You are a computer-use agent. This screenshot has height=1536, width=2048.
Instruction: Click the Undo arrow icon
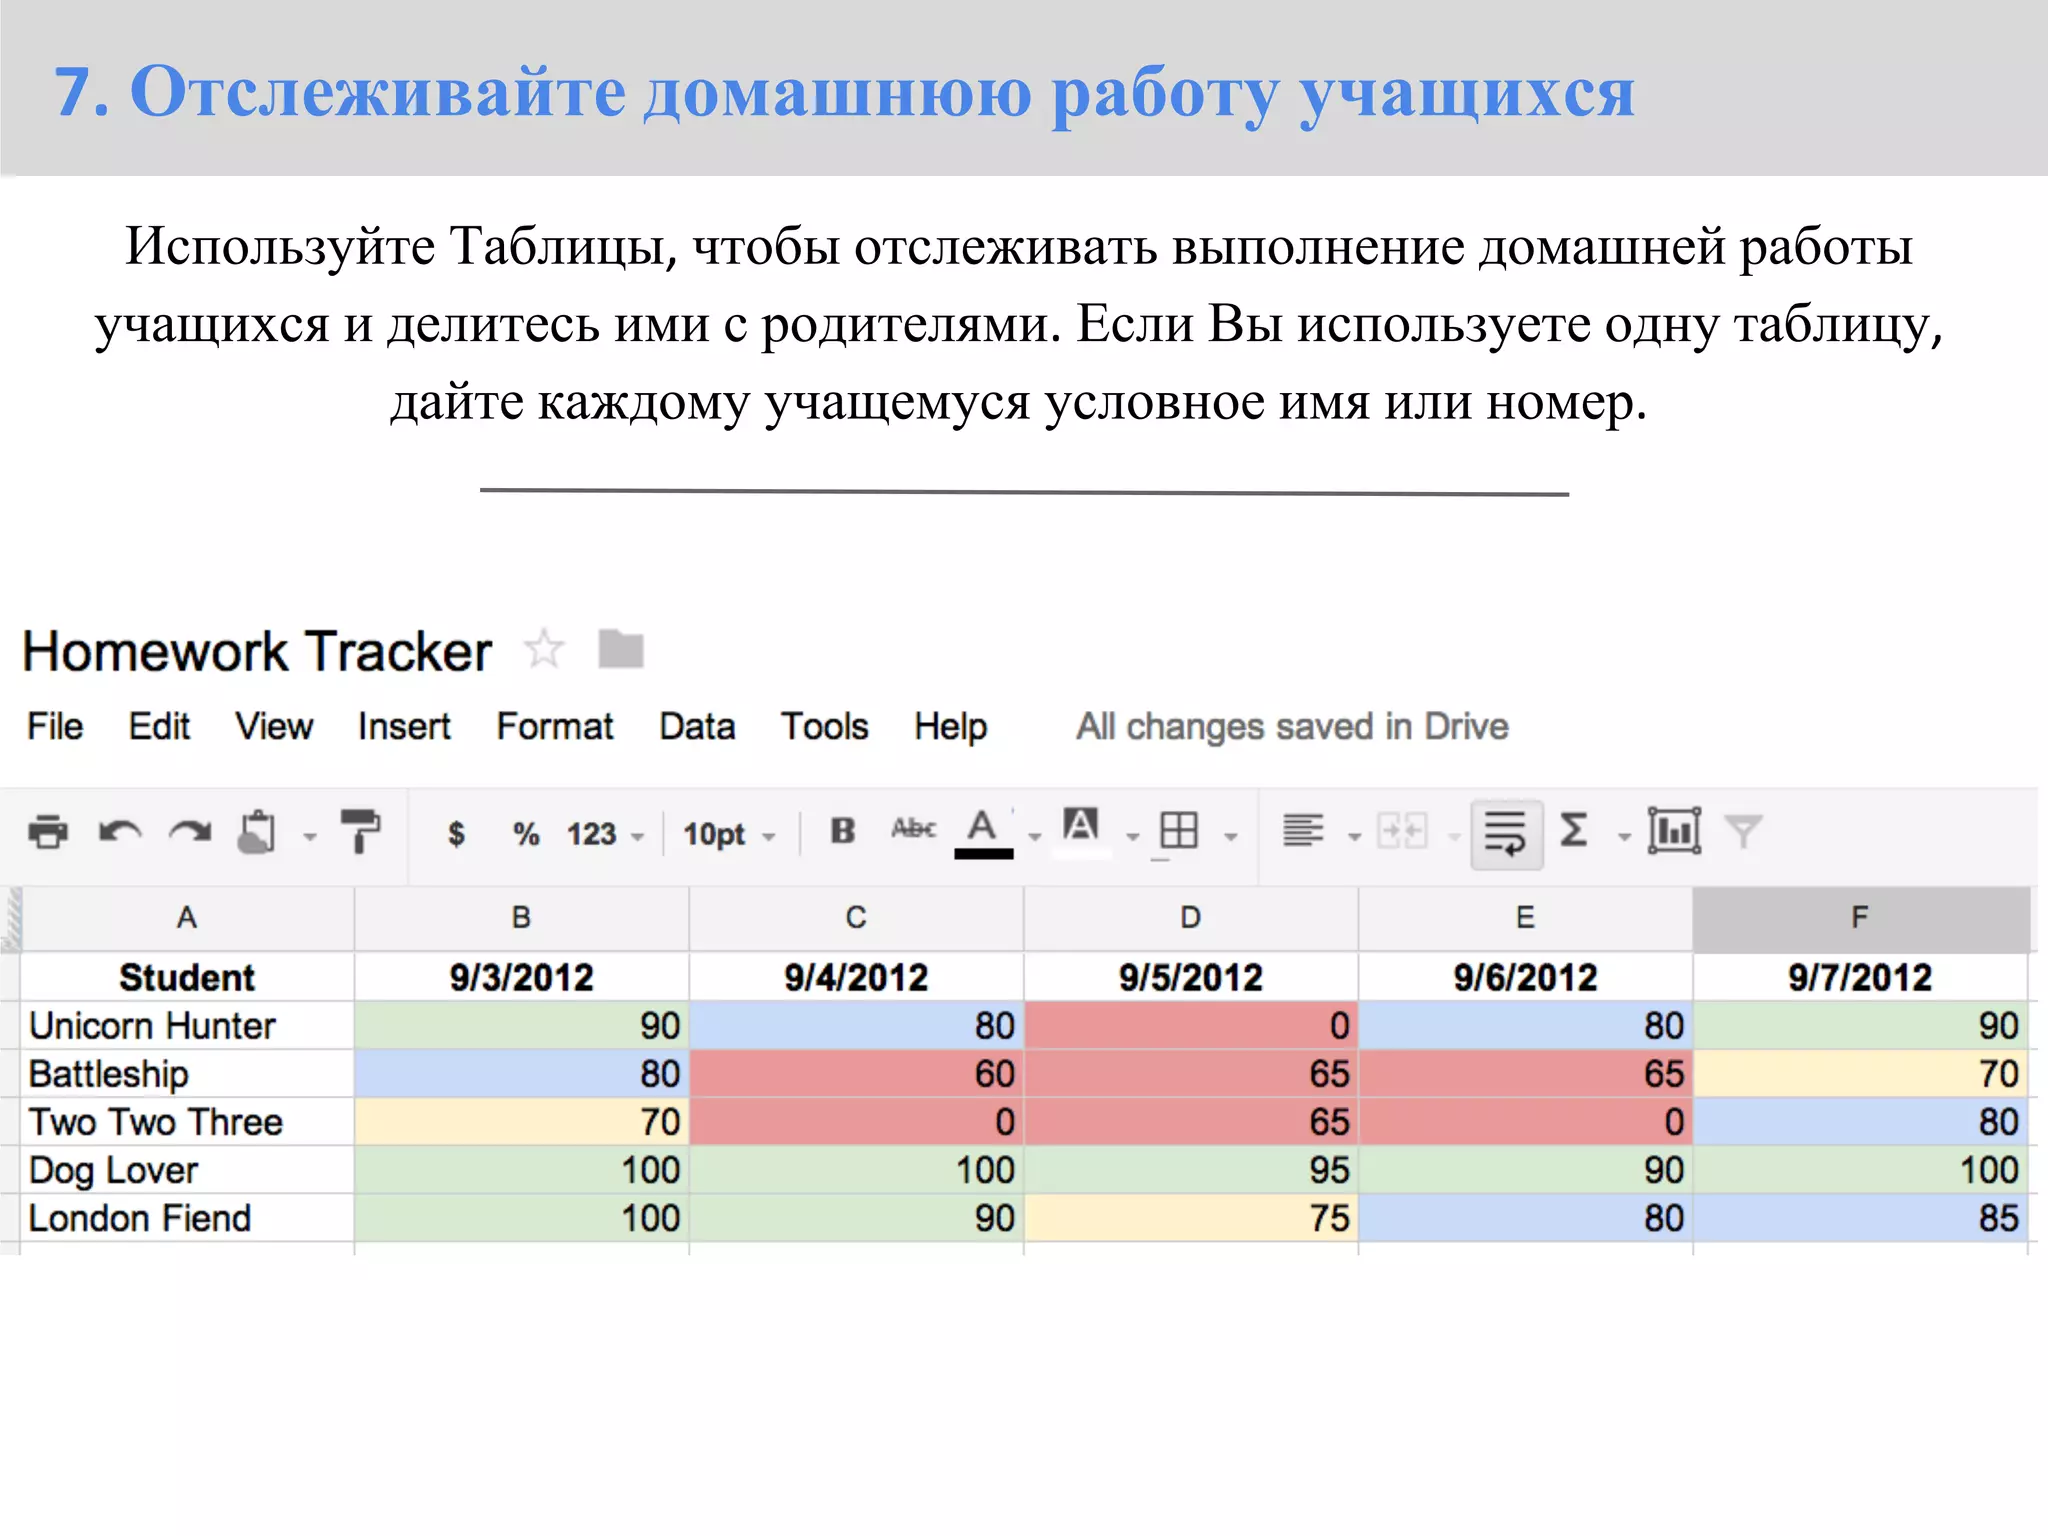point(120,832)
